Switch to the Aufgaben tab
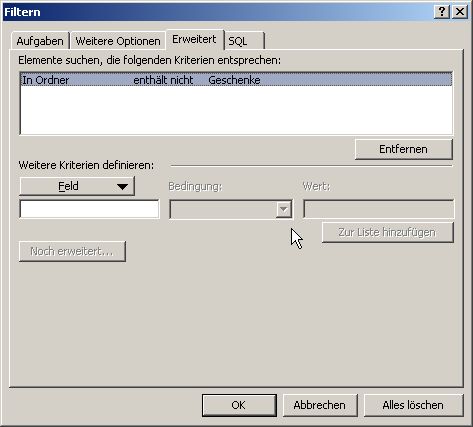This screenshot has height=427, width=473. pos(40,41)
